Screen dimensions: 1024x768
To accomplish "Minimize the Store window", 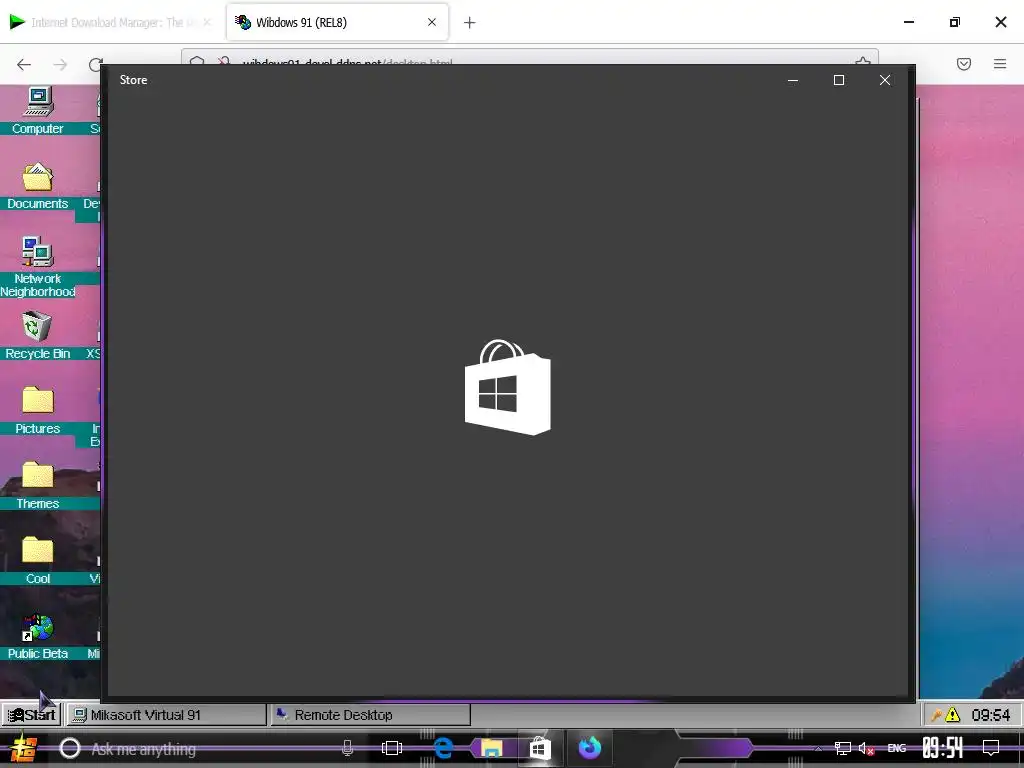I will click(793, 80).
